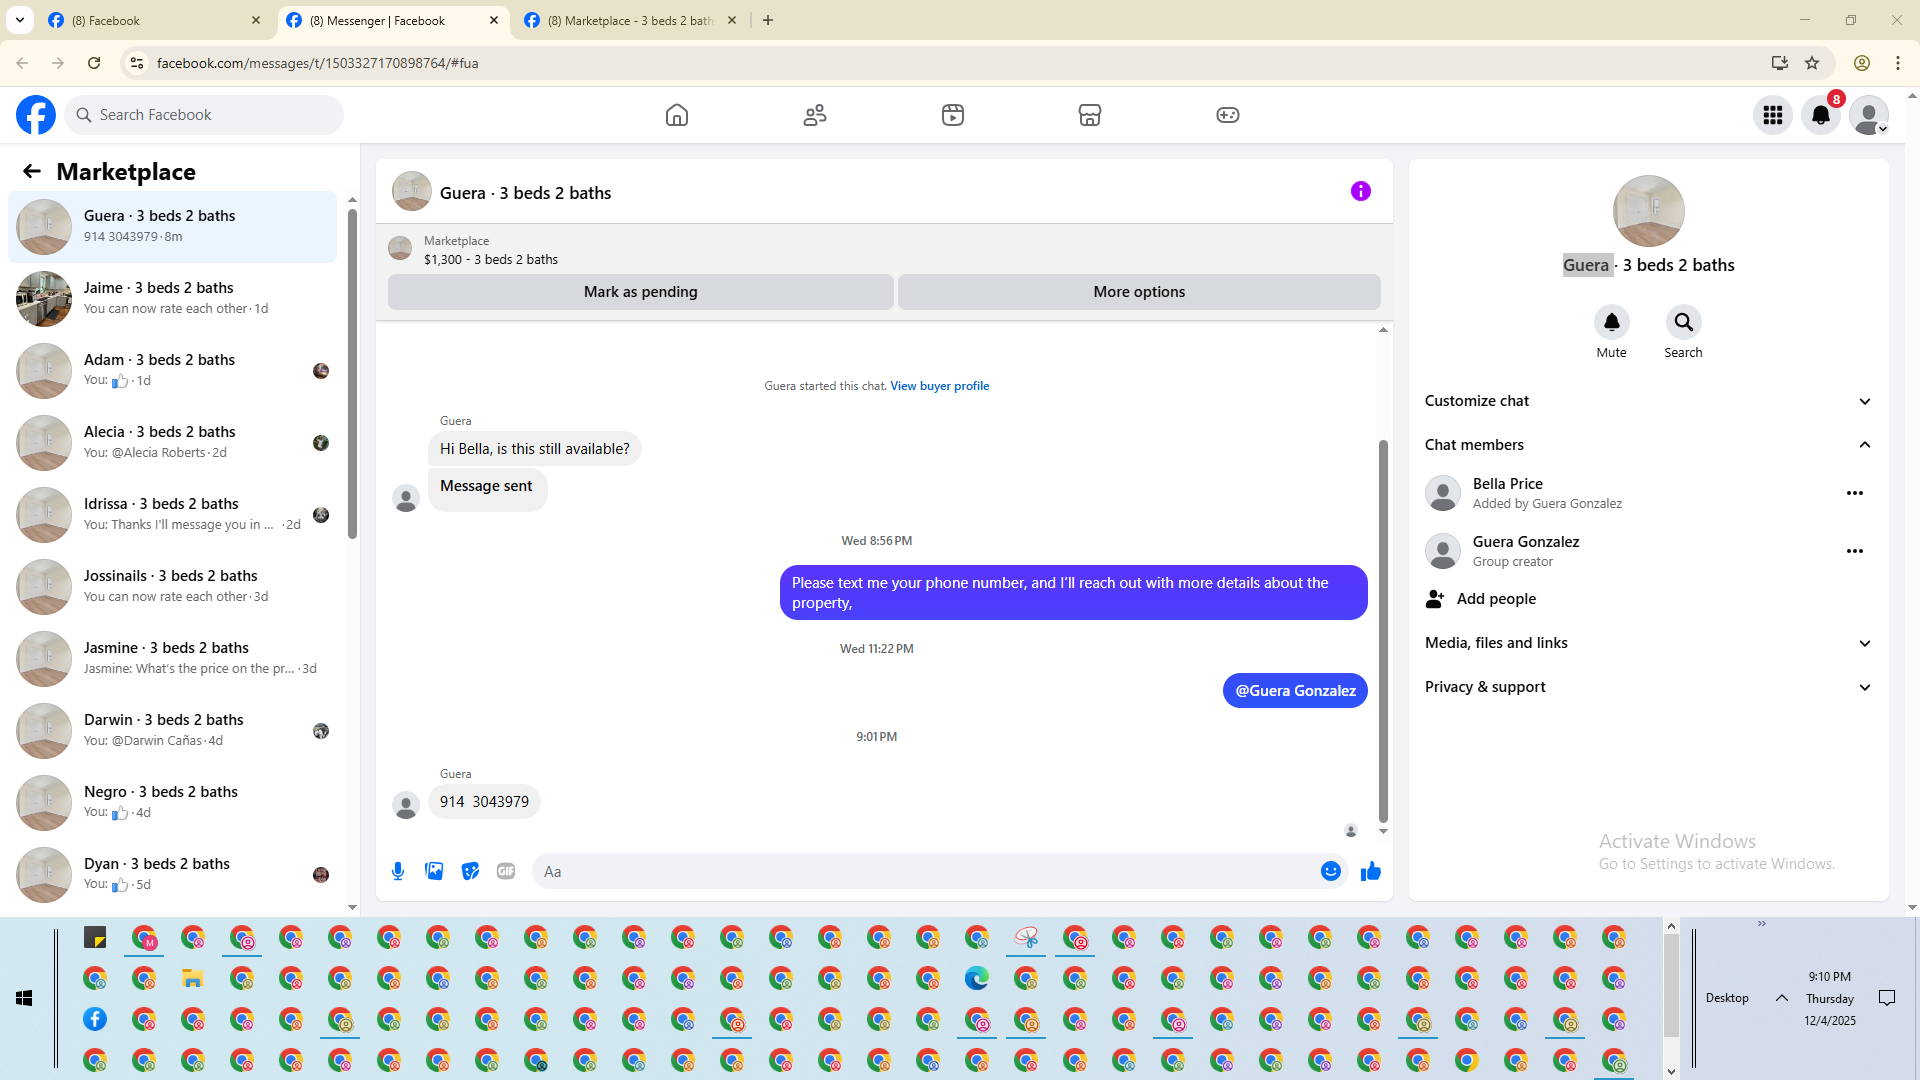Open Facebook notifications bell
This screenshot has height=1080, width=1920.
[x=1820, y=115]
